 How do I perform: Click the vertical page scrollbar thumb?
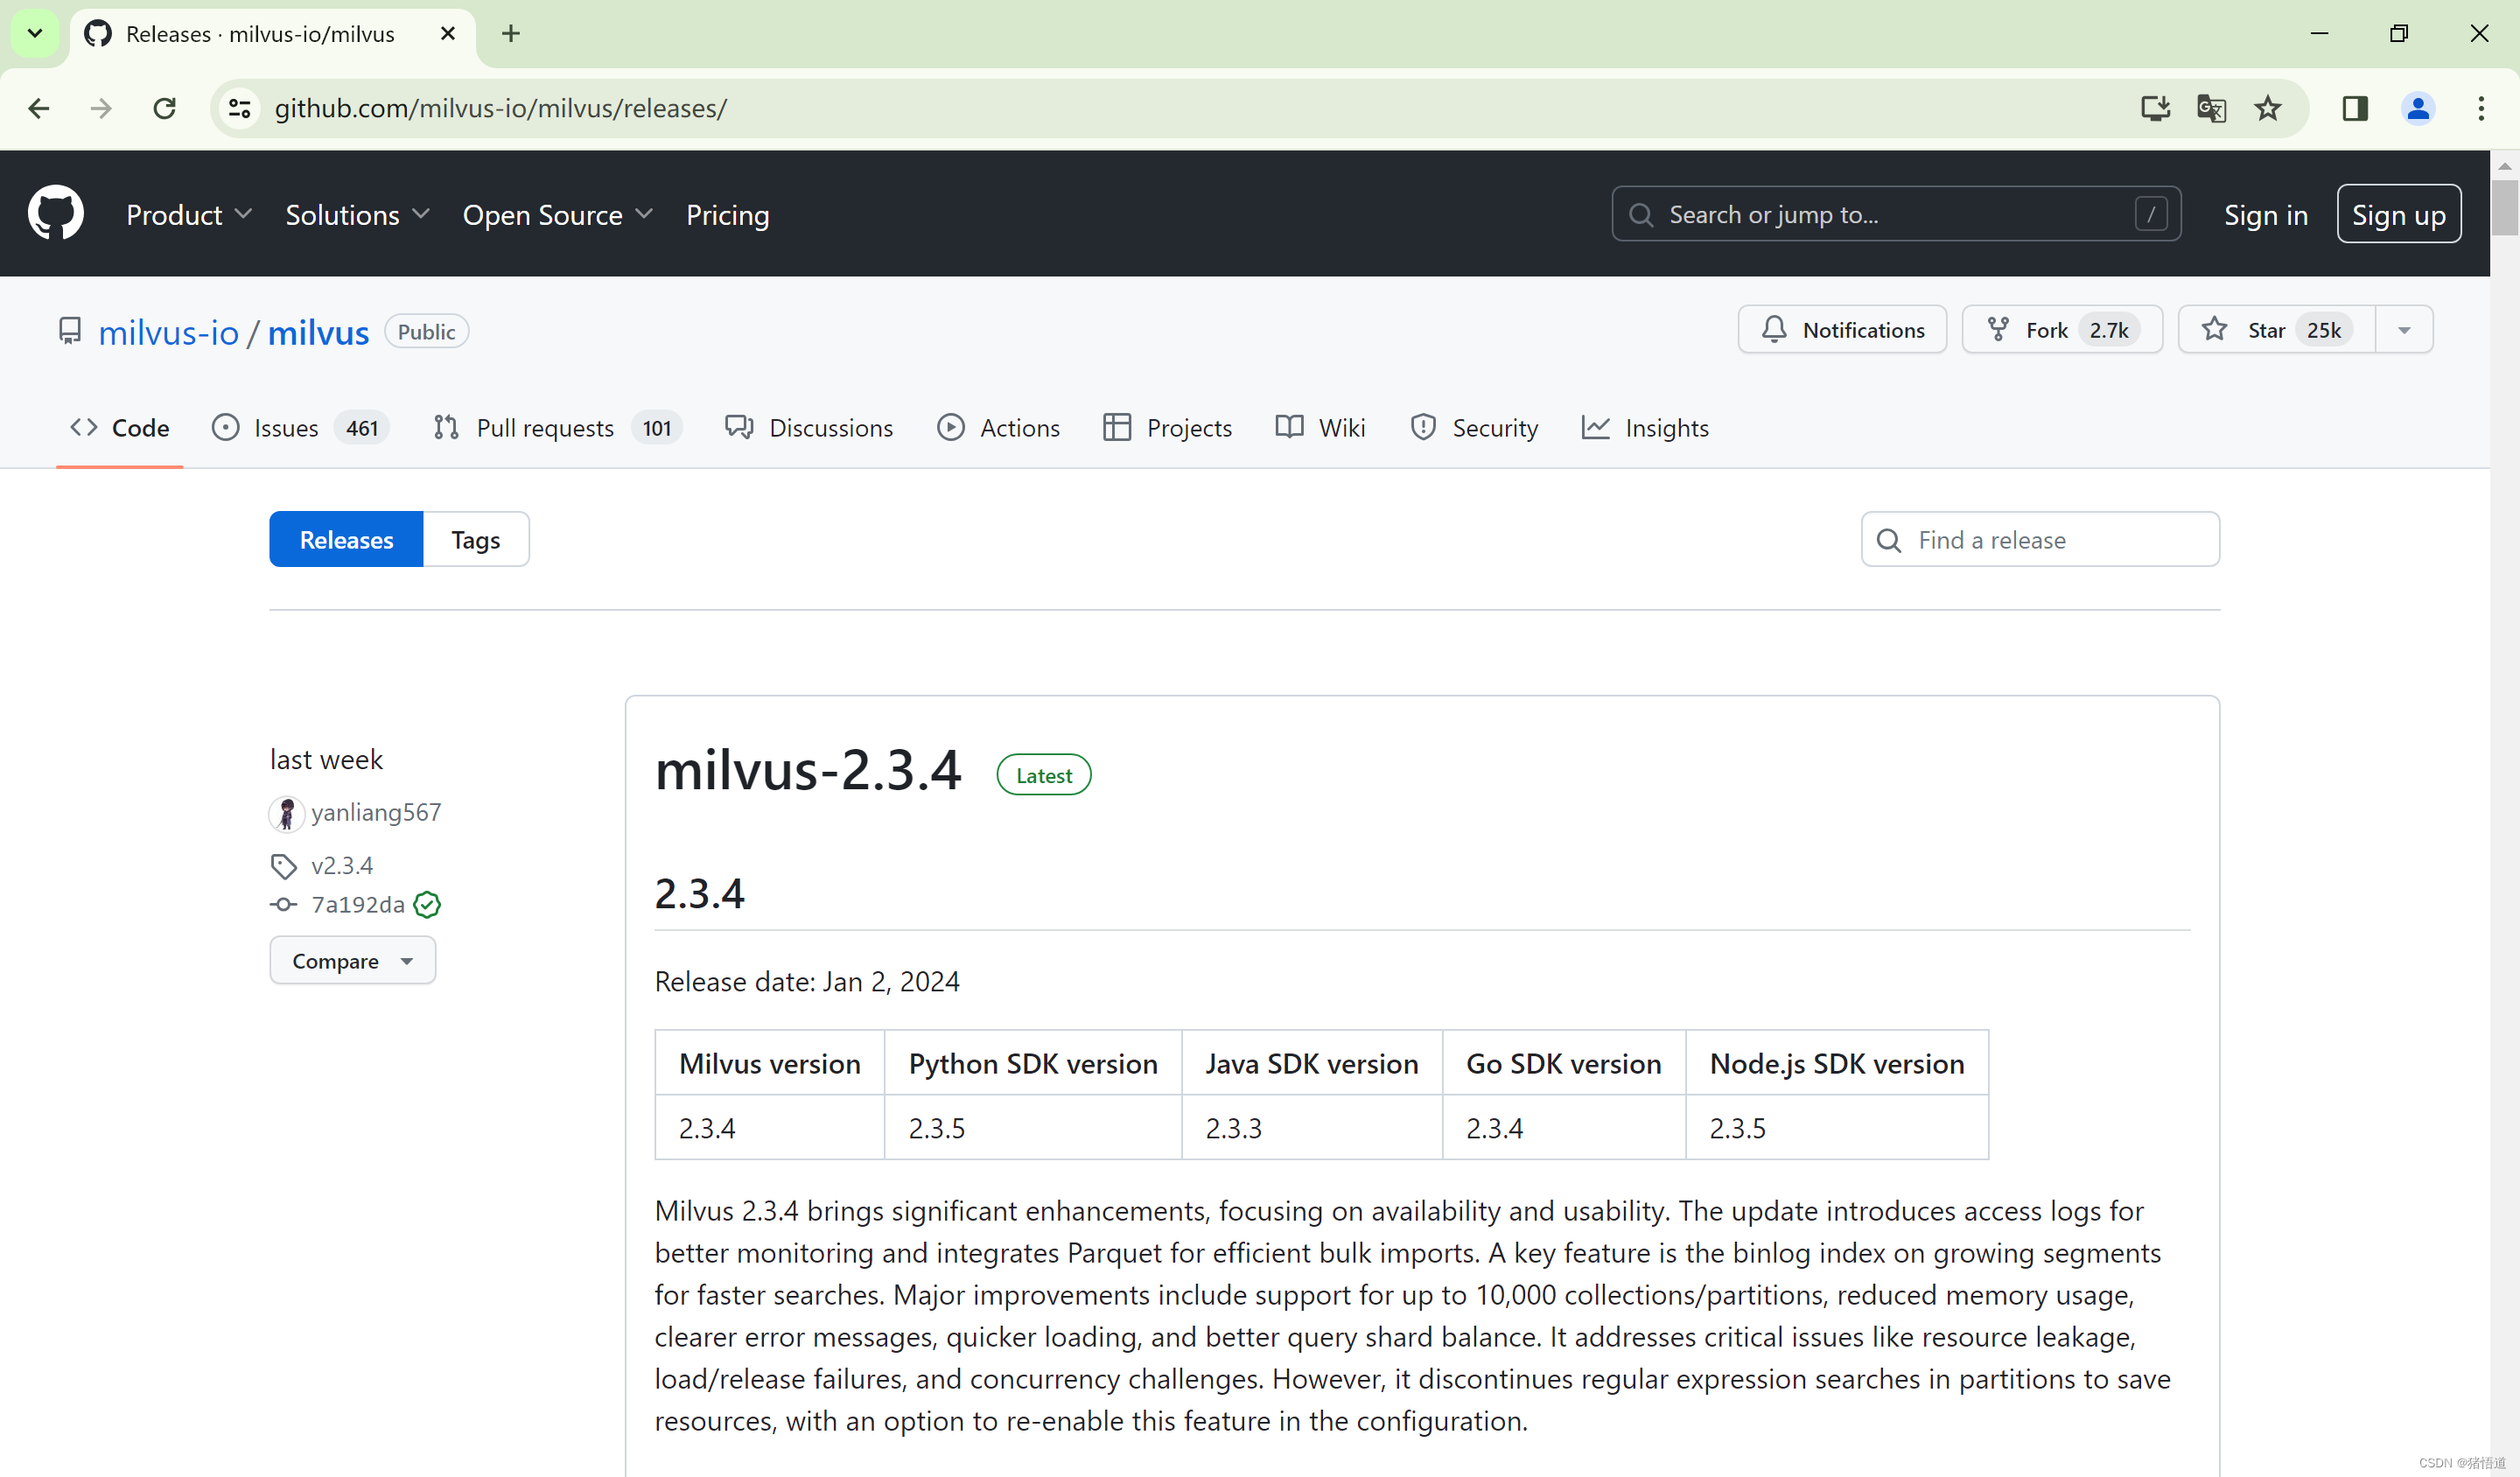(x=2503, y=206)
